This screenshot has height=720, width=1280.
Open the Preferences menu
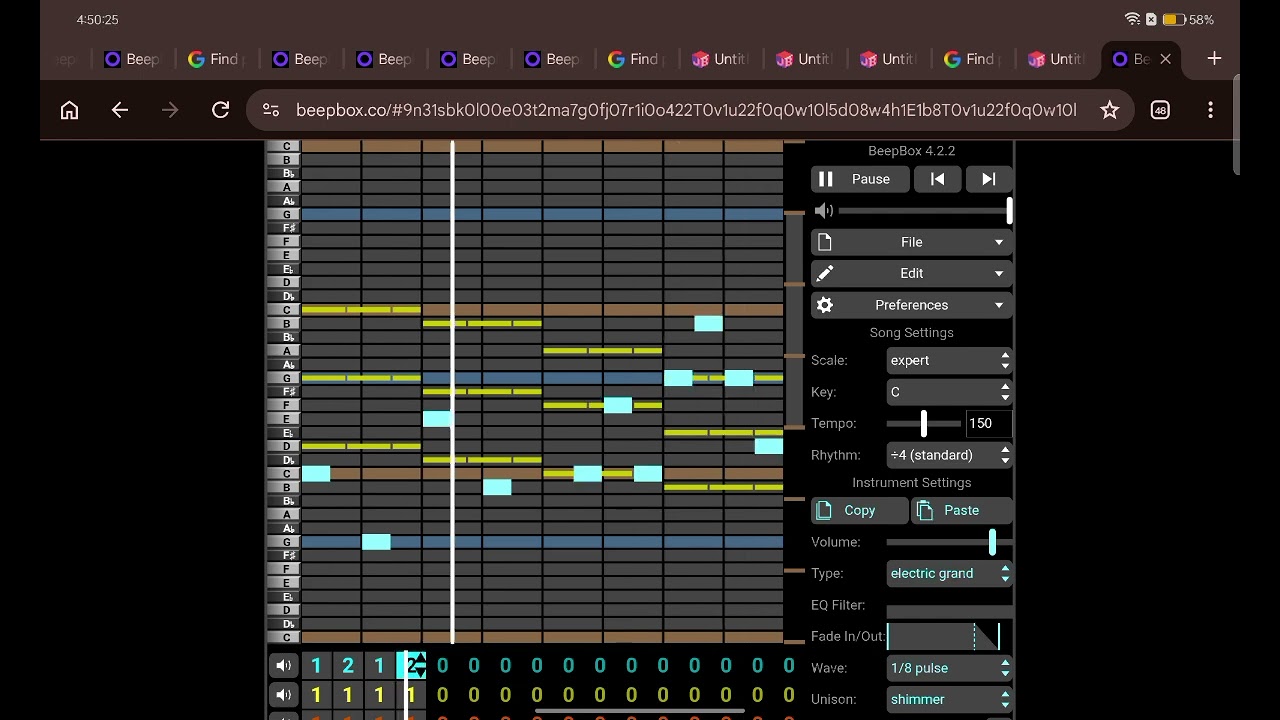click(911, 305)
